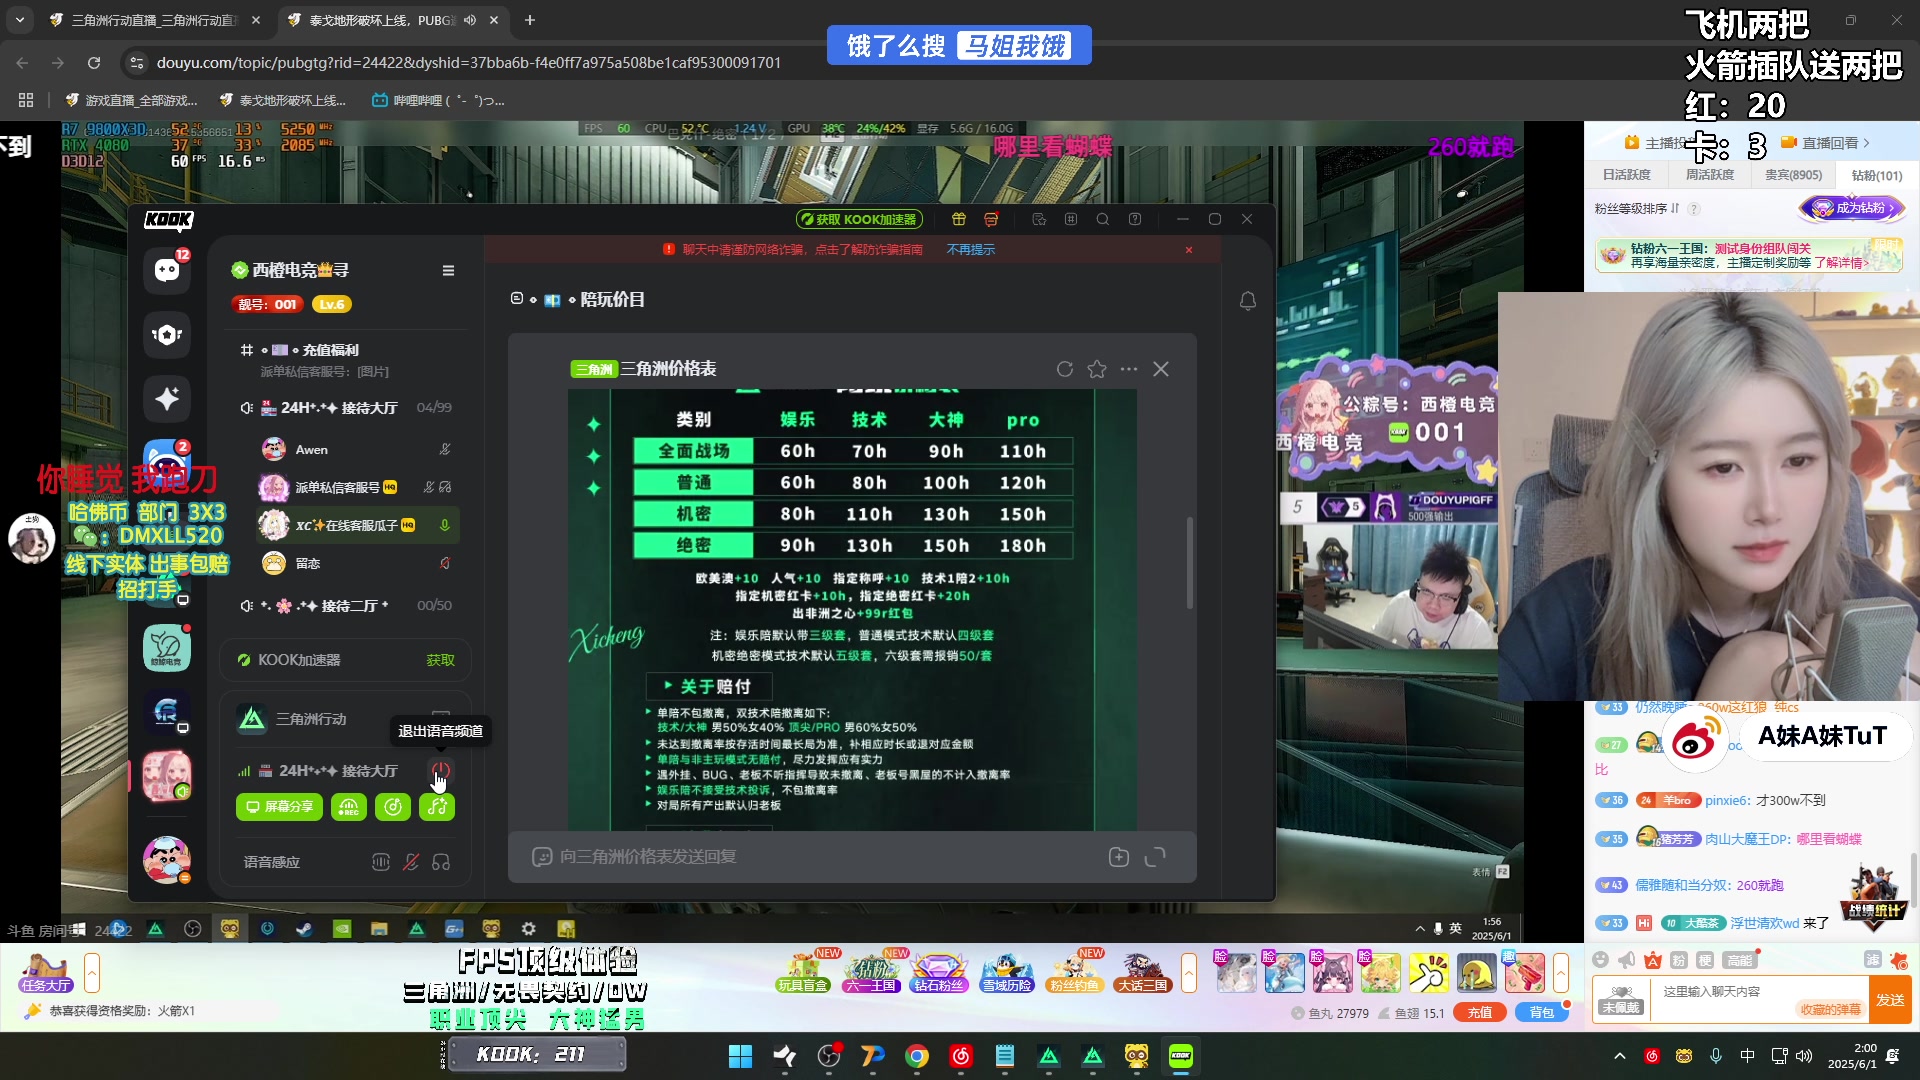Image resolution: width=1920 pixels, height=1080 pixels.
Task: Click the 背包 backpack button
Action: point(1541,1013)
